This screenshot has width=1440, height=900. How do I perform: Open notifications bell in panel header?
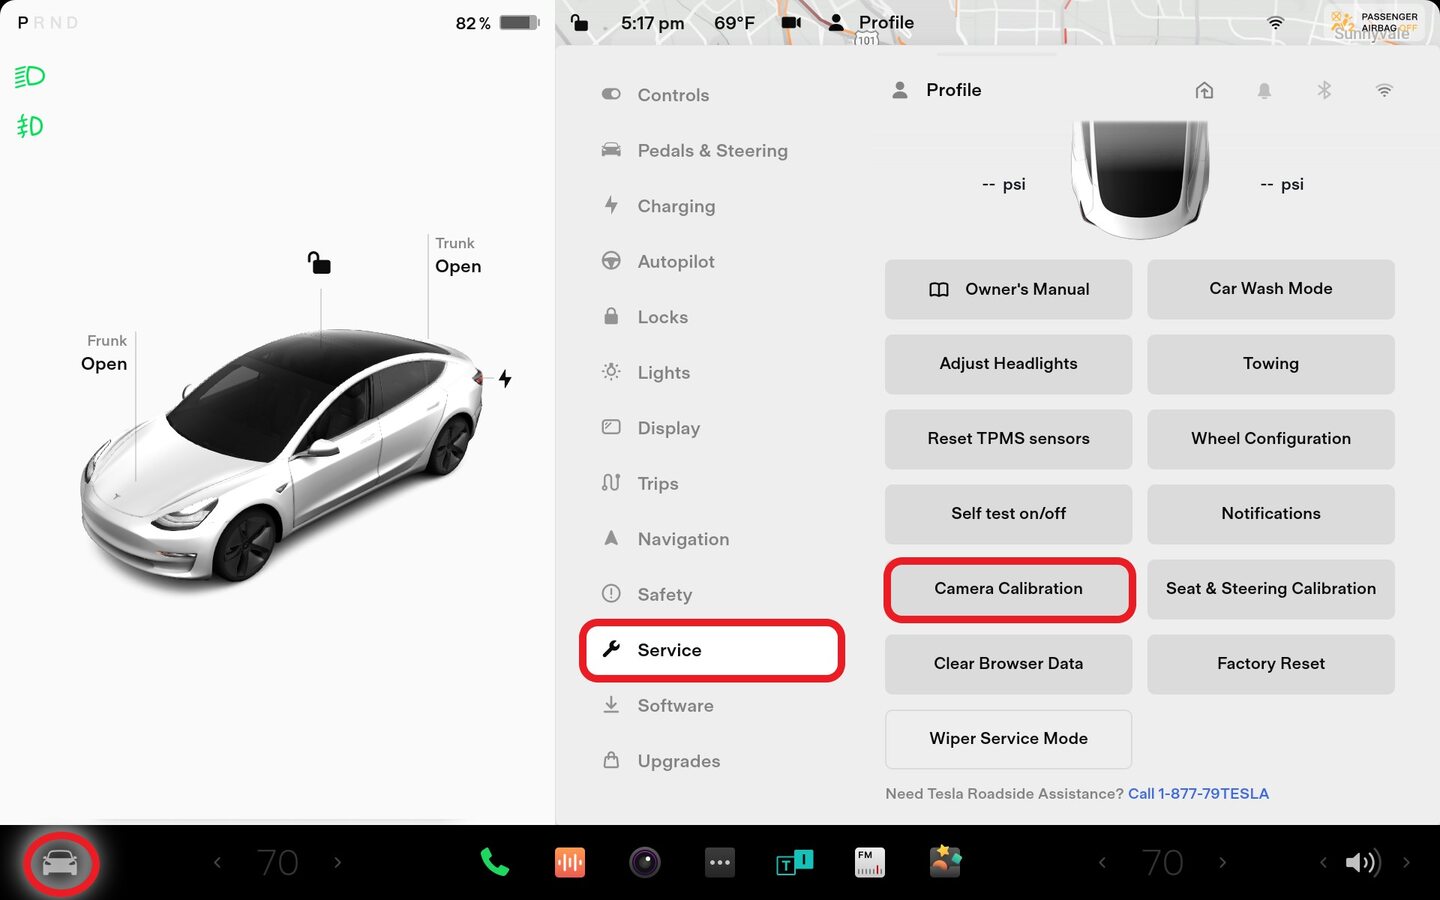pos(1264,90)
